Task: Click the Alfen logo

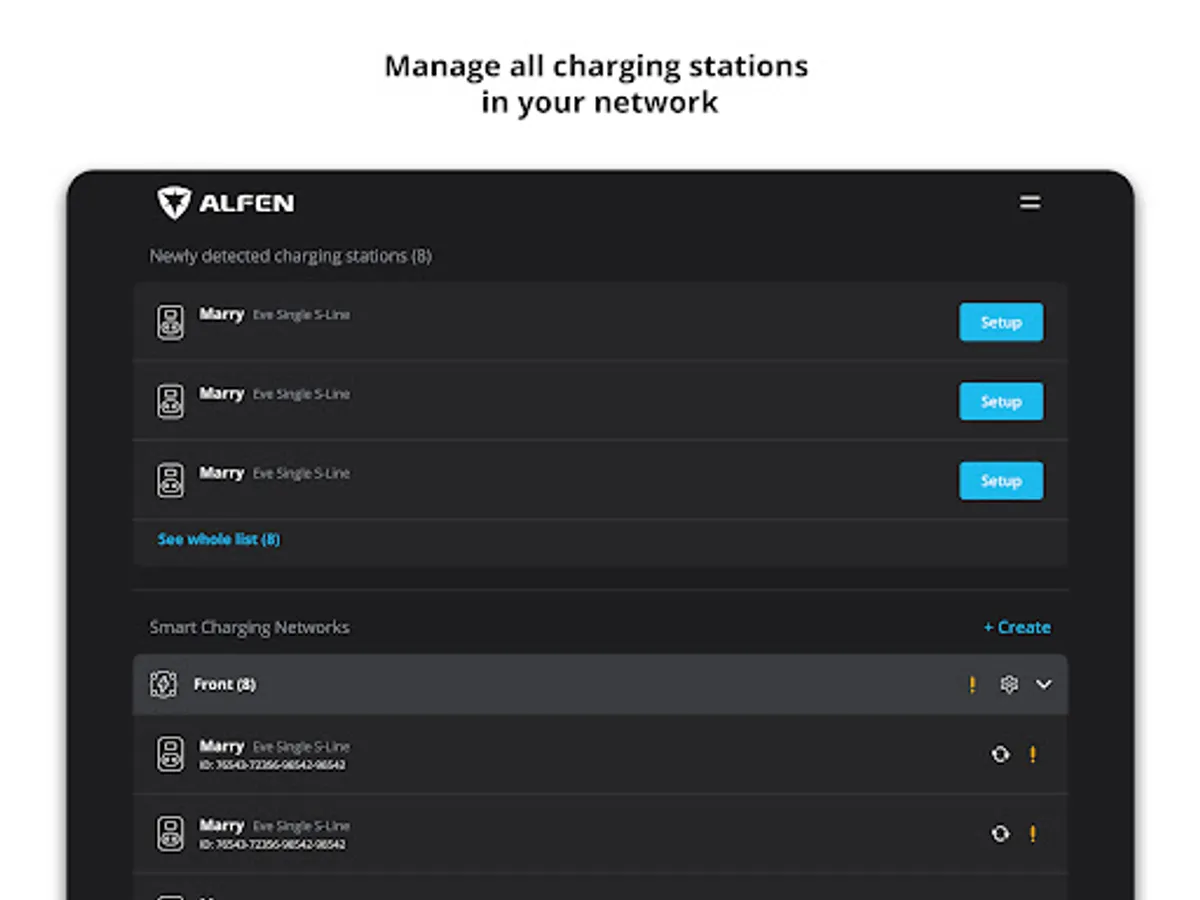Action: coord(226,203)
